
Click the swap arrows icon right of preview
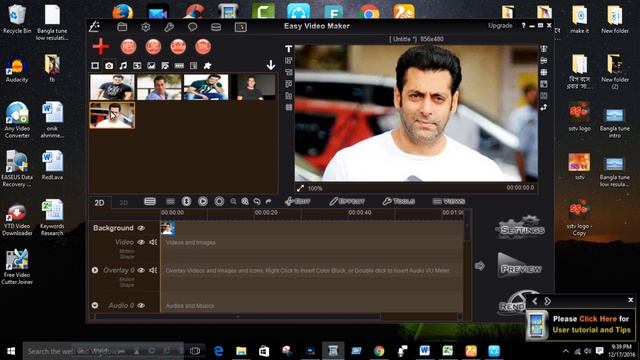coord(544,107)
